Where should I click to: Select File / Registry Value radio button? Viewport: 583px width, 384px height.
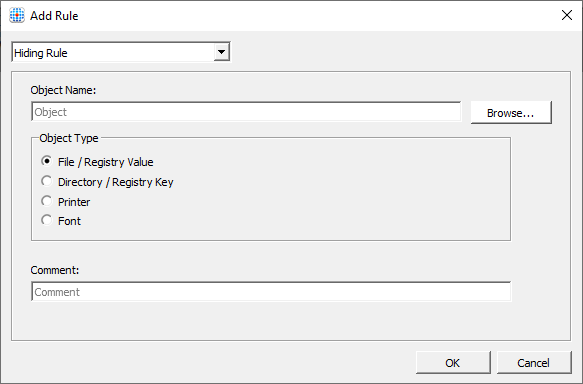click(46, 161)
